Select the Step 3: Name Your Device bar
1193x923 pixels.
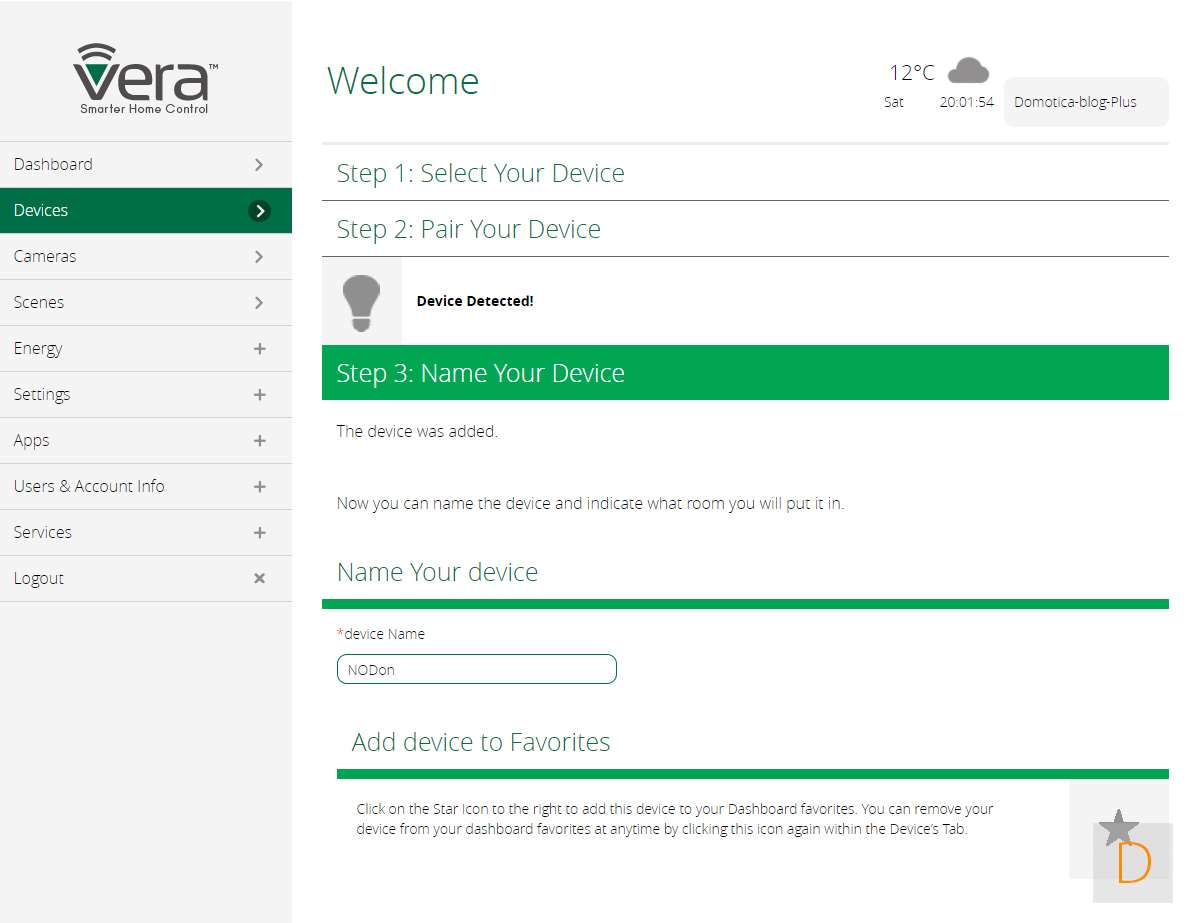pos(744,373)
